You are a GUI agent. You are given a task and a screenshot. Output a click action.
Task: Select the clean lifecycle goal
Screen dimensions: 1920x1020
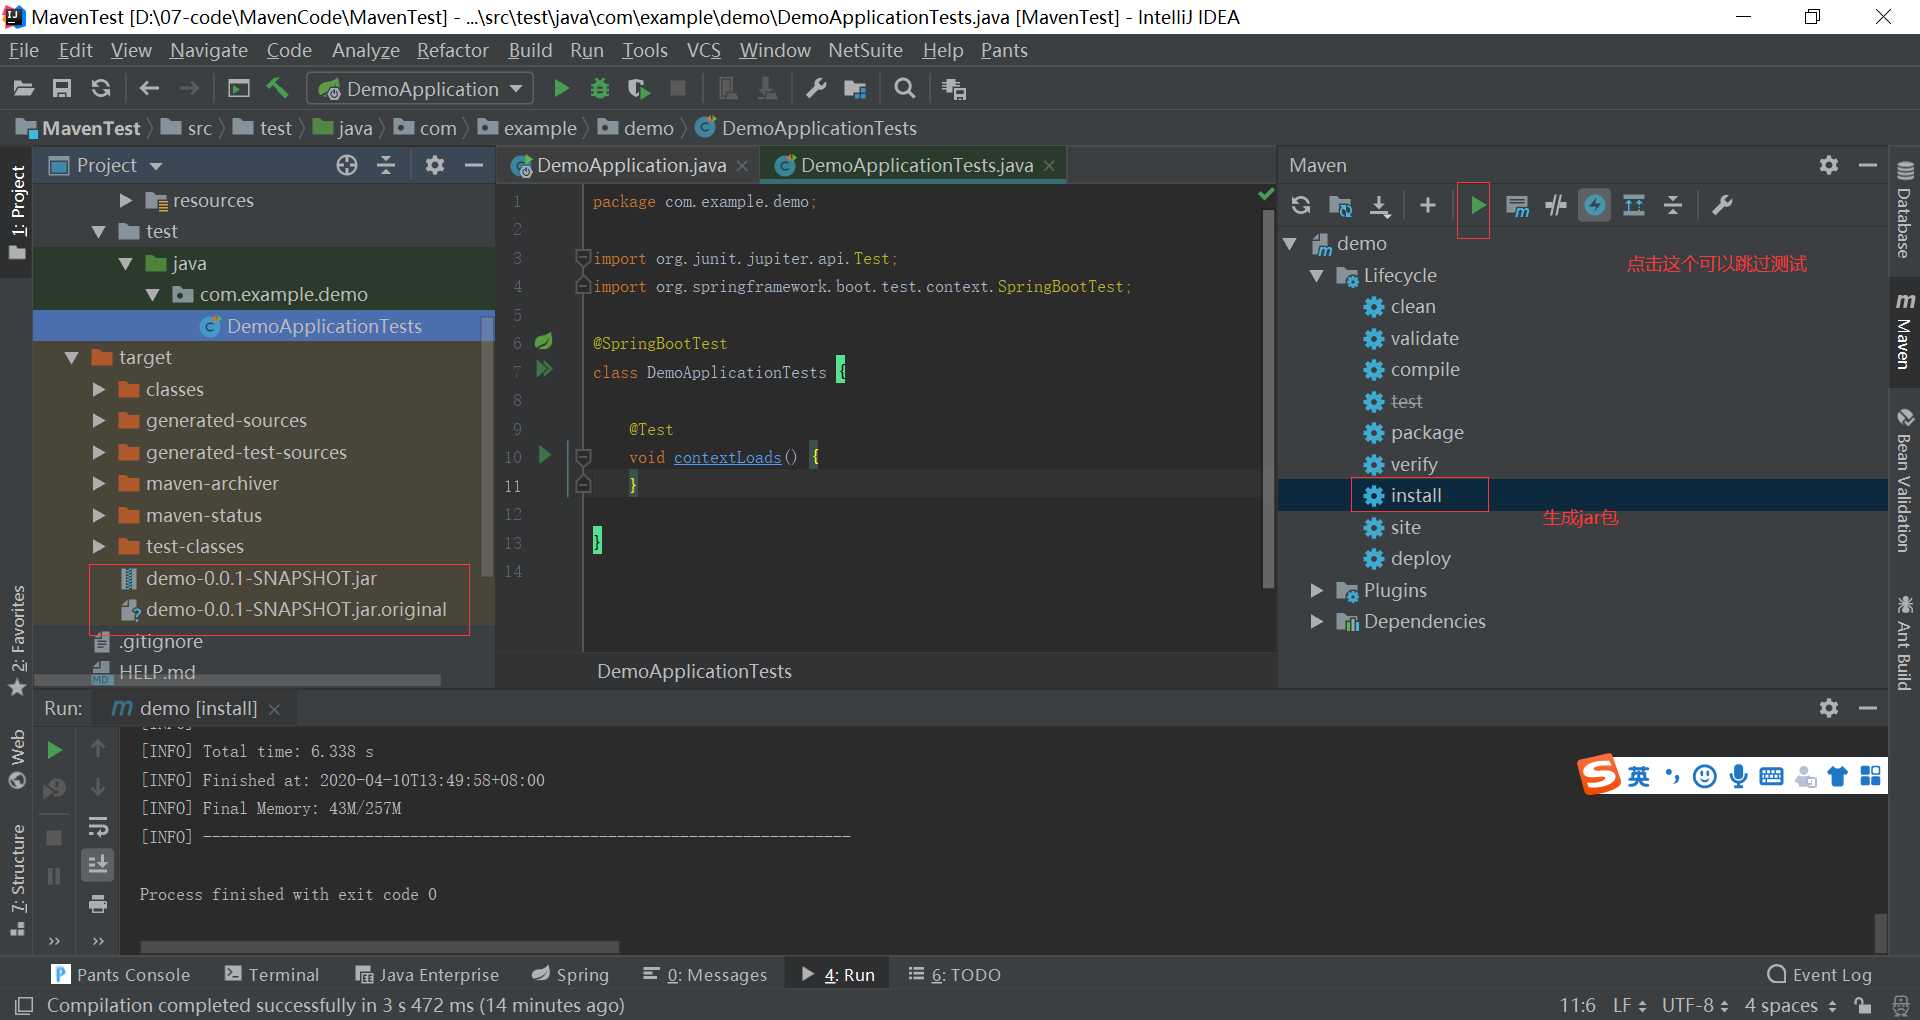pos(1412,306)
